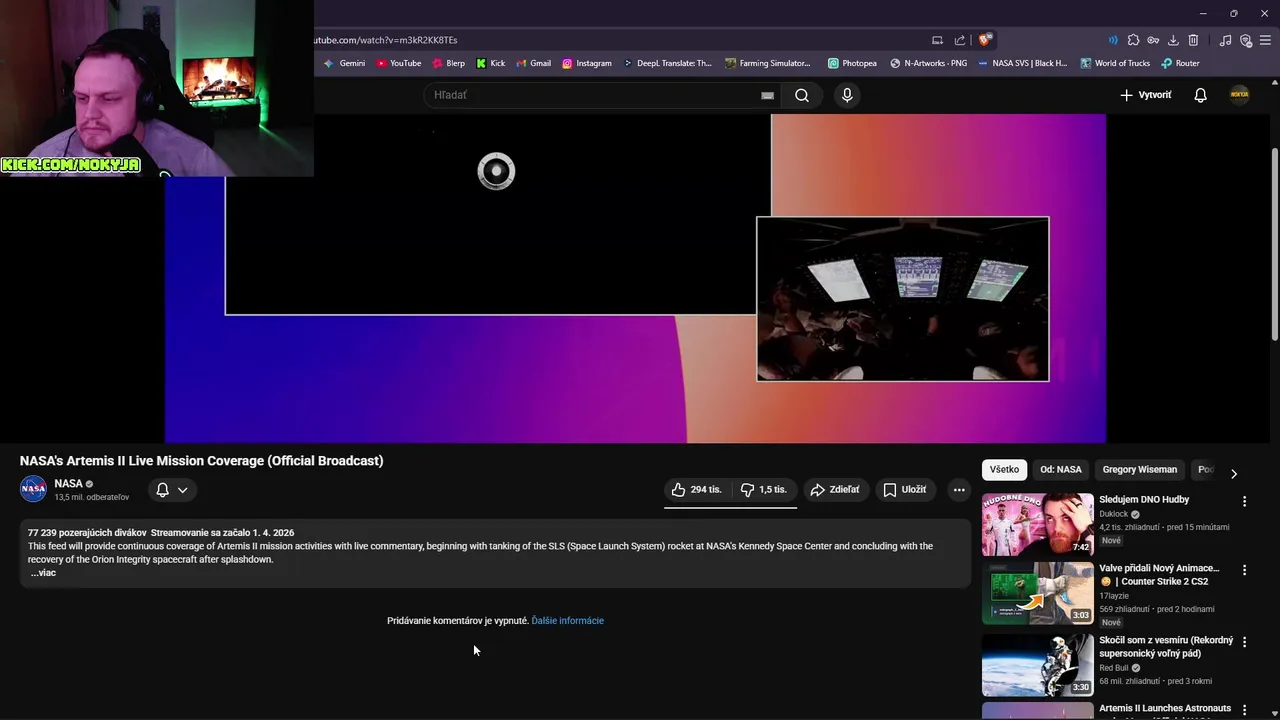Open the NASA channel name link
Viewport: 1280px width, 720px height.
coord(68,484)
